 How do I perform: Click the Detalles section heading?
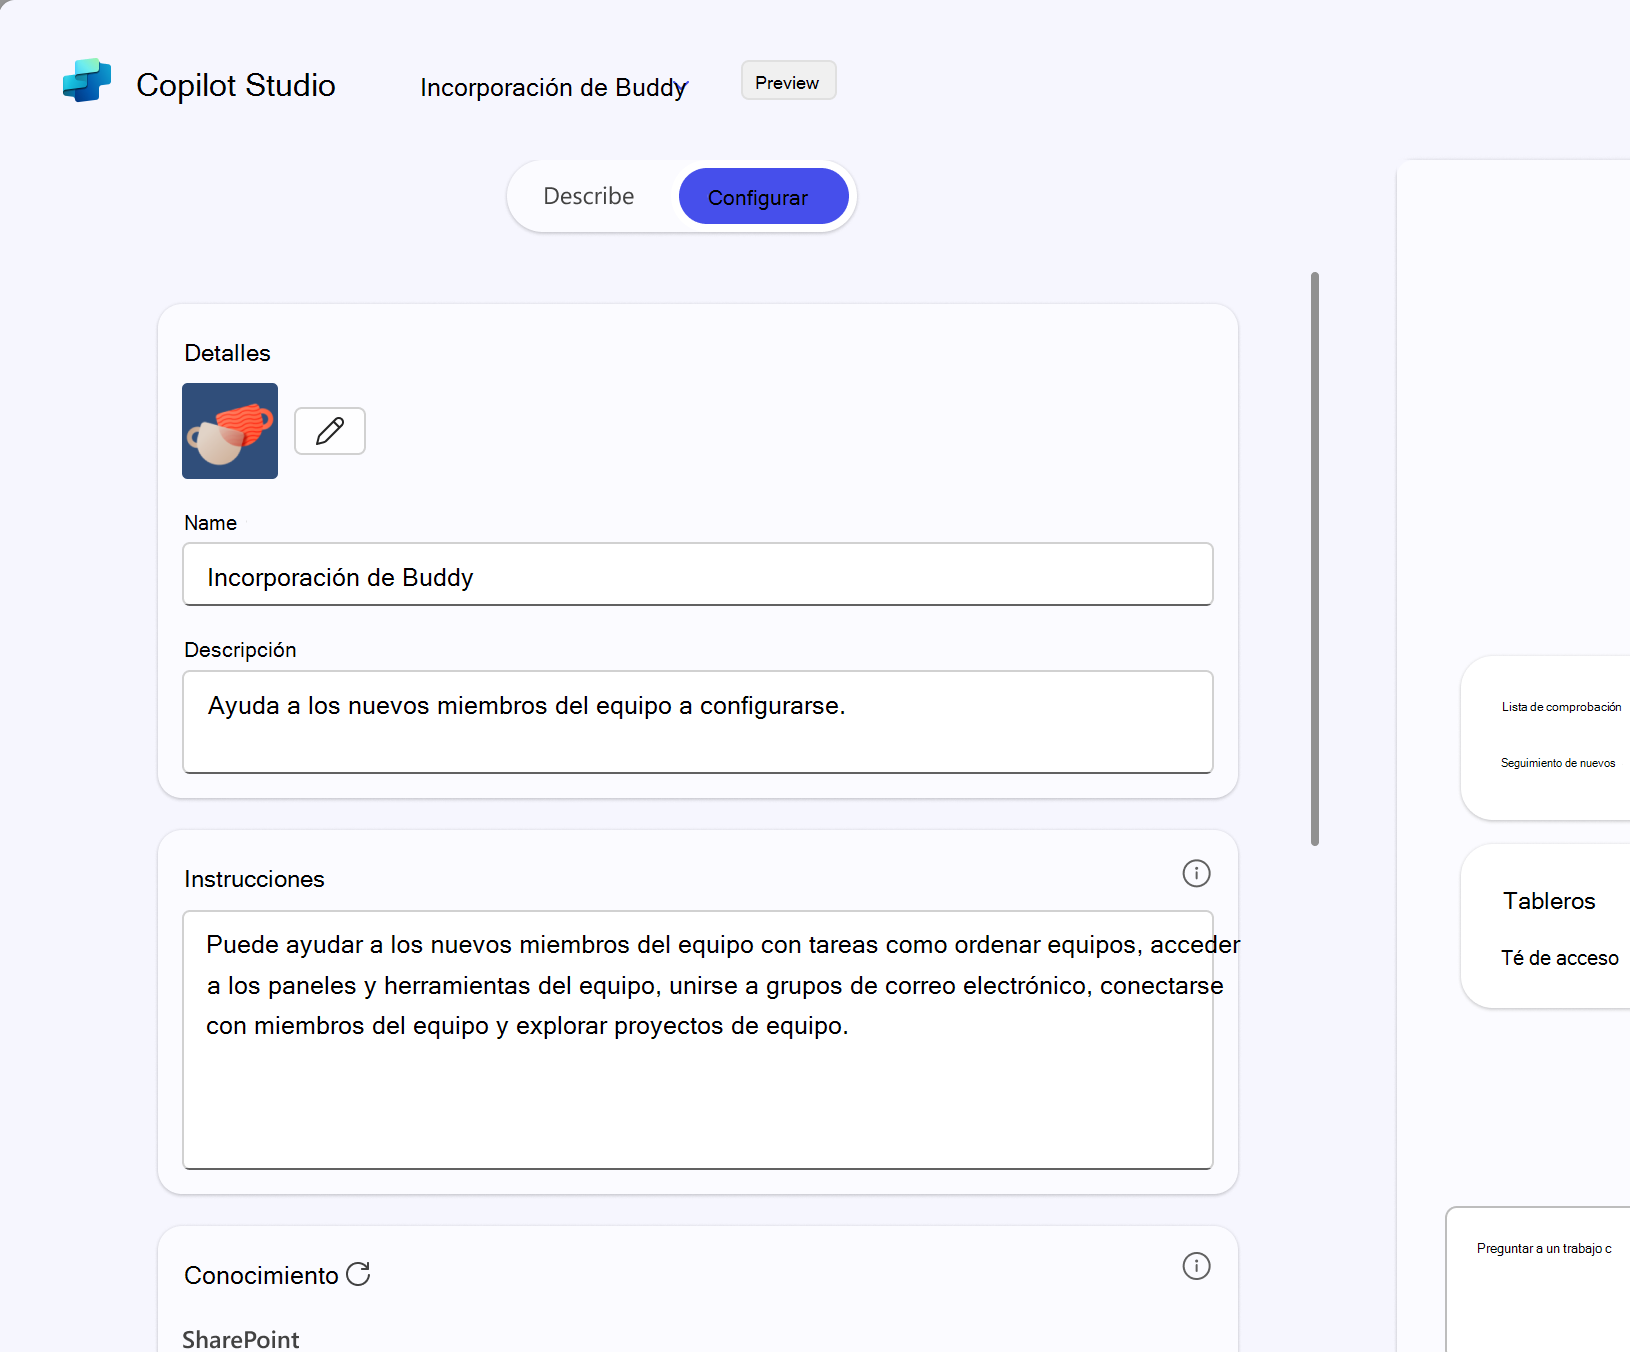tap(228, 353)
